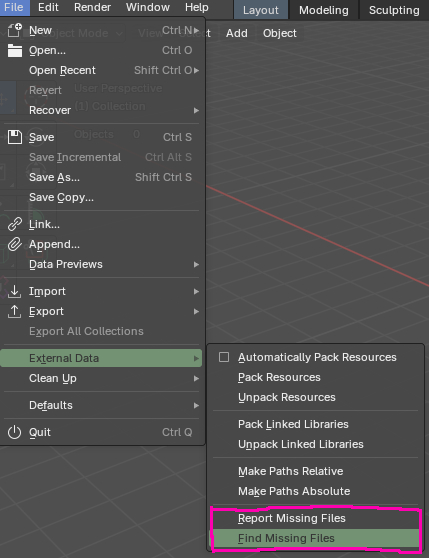The width and height of the screenshot is (429, 558).
Task: Click the Quit power icon
Action: pyautogui.click(x=15, y=432)
